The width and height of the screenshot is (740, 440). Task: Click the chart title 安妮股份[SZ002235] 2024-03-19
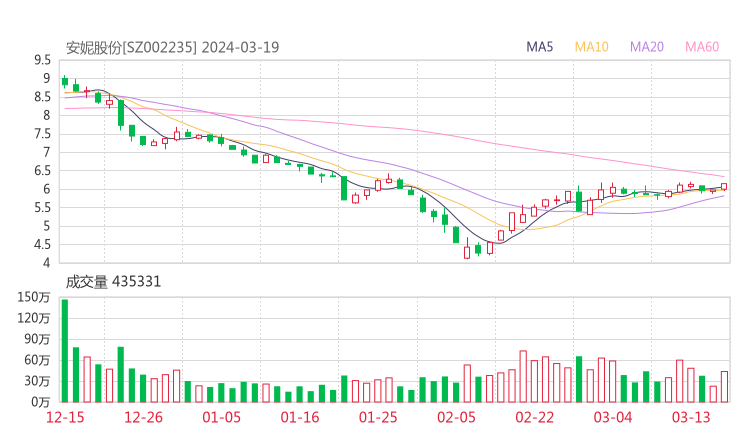click(173, 47)
